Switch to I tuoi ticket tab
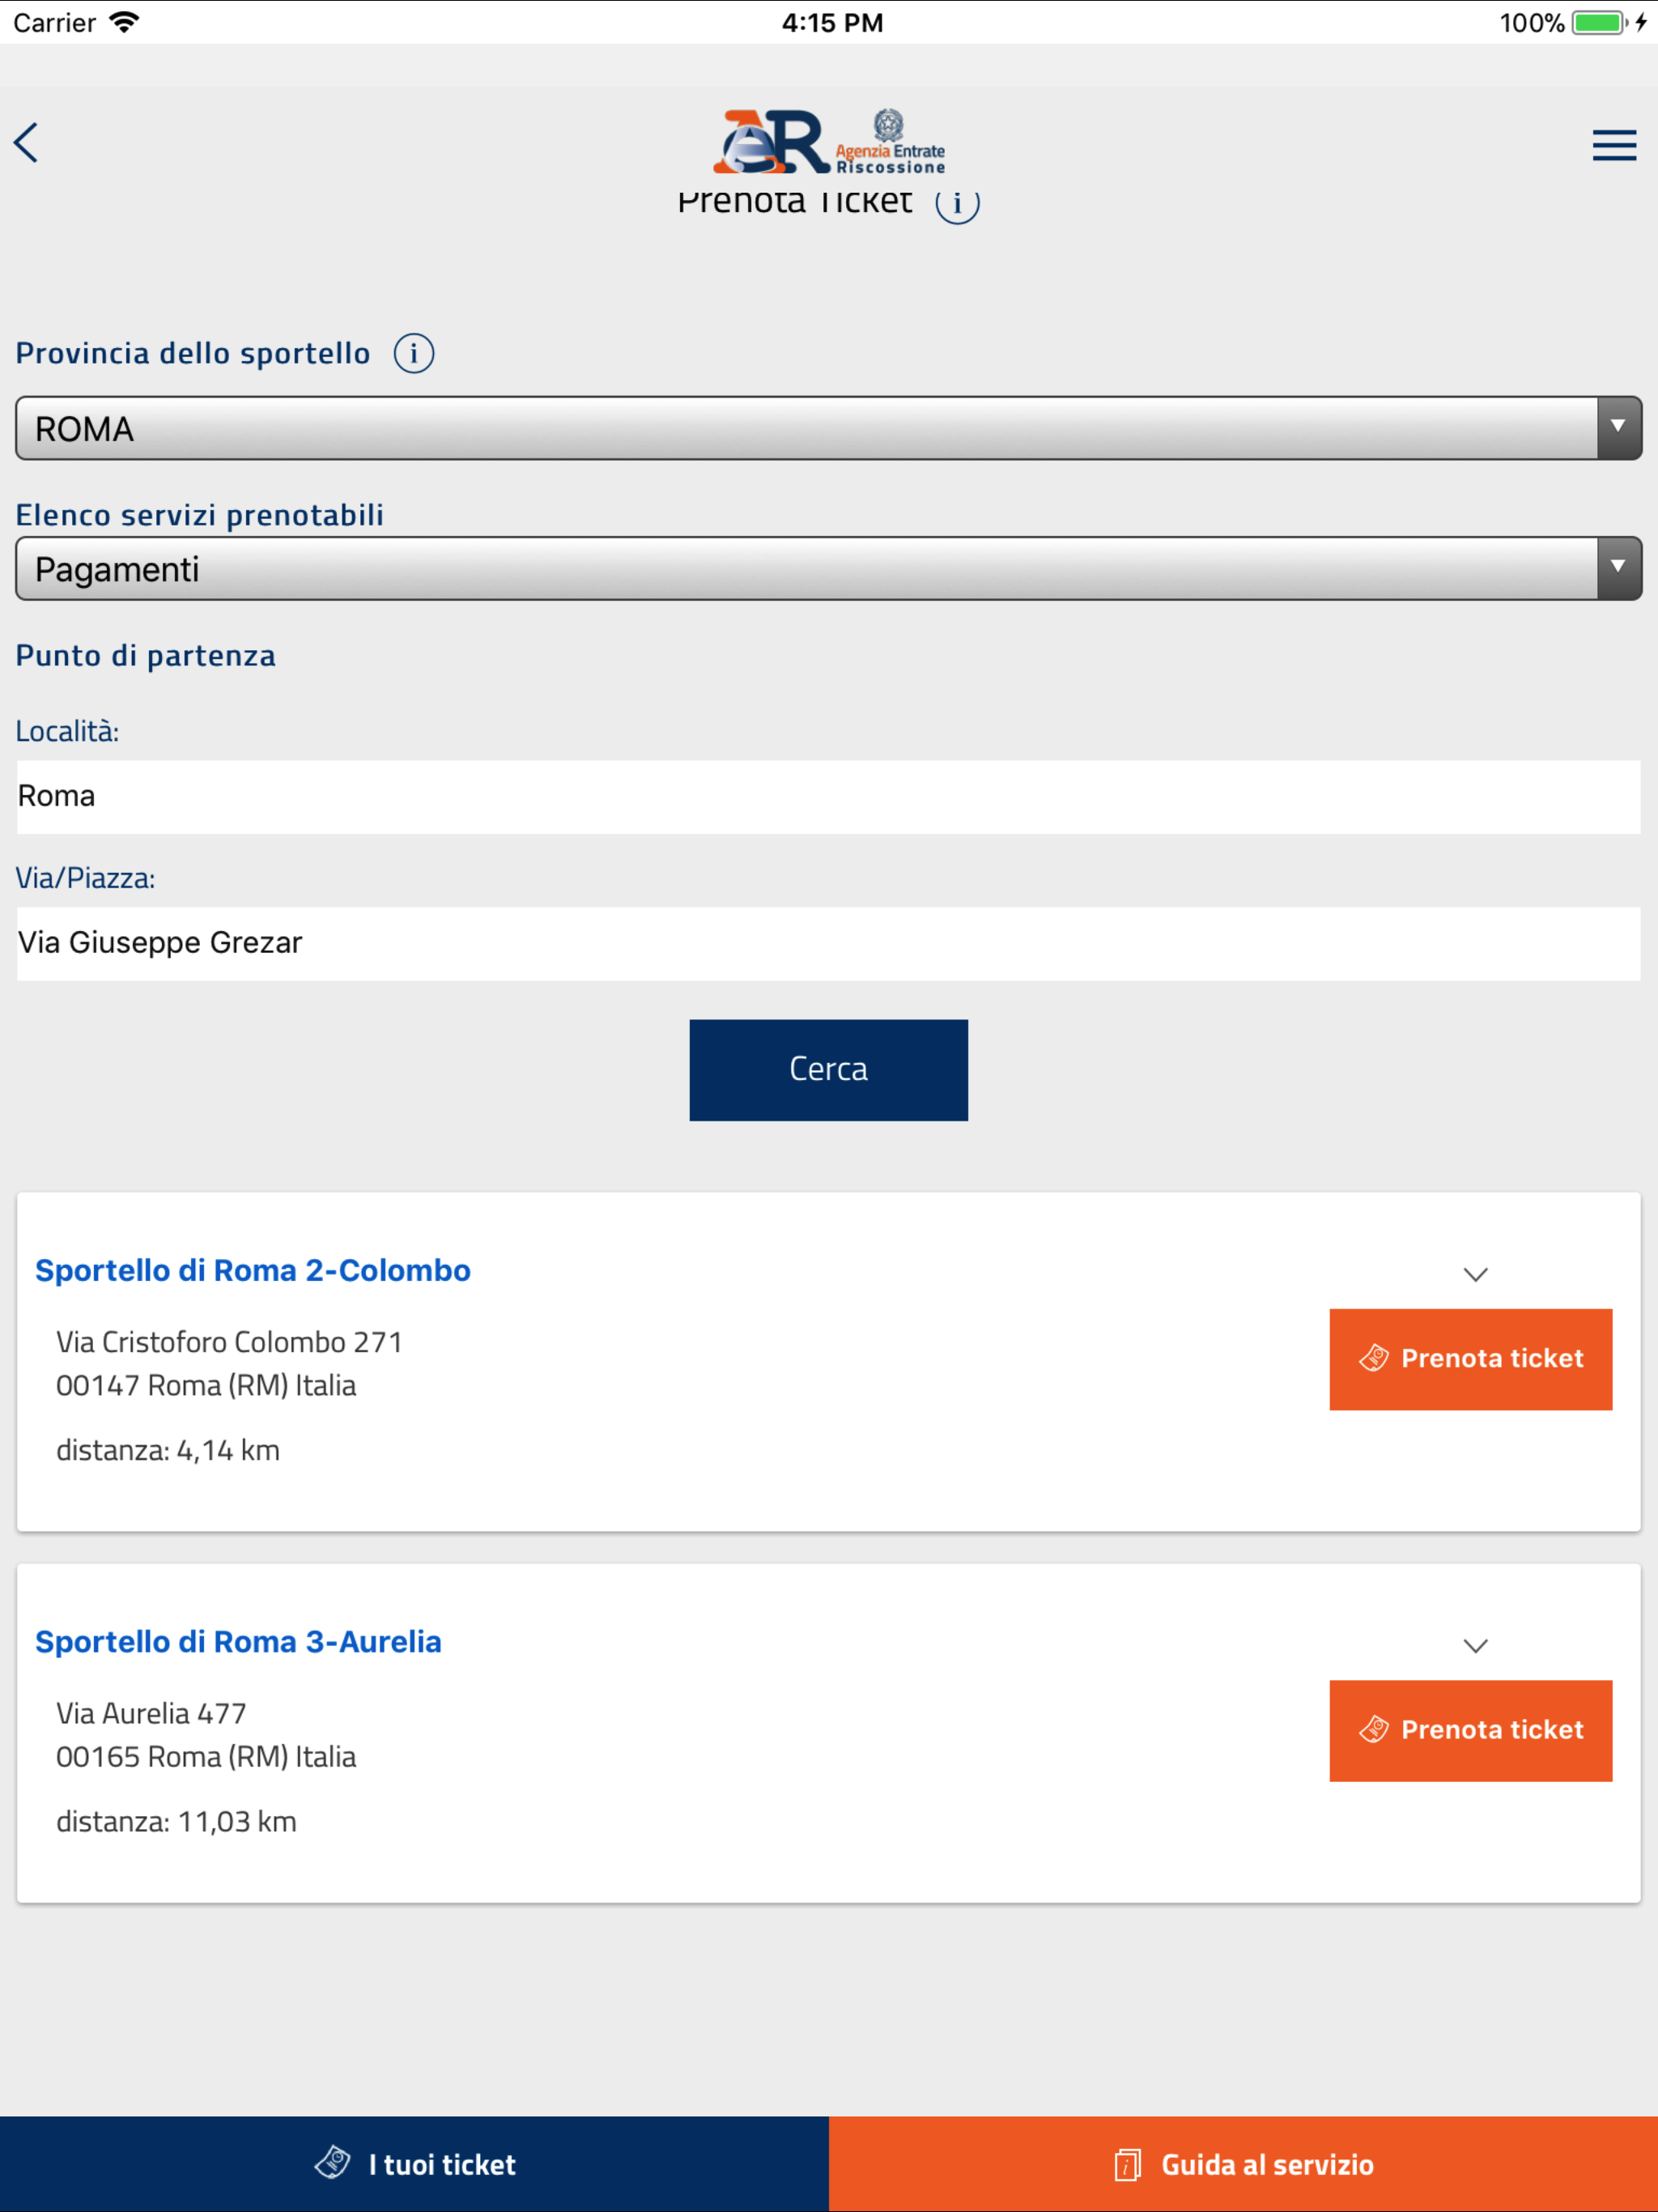 [414, 2164]
